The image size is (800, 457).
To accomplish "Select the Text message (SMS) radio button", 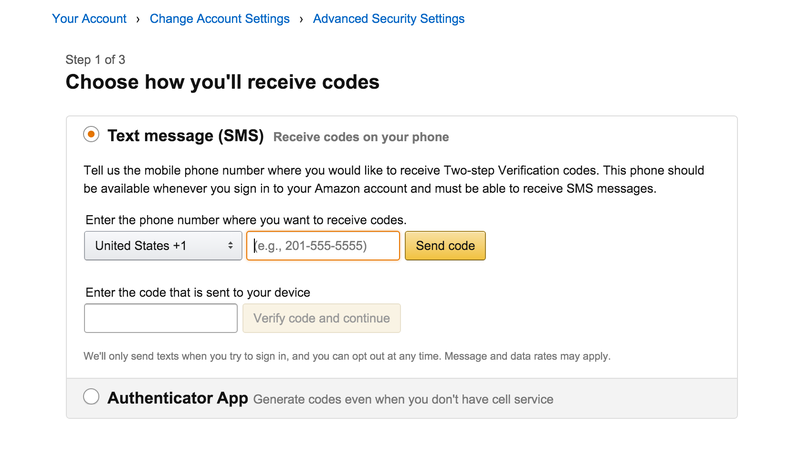I will point(91,135).
